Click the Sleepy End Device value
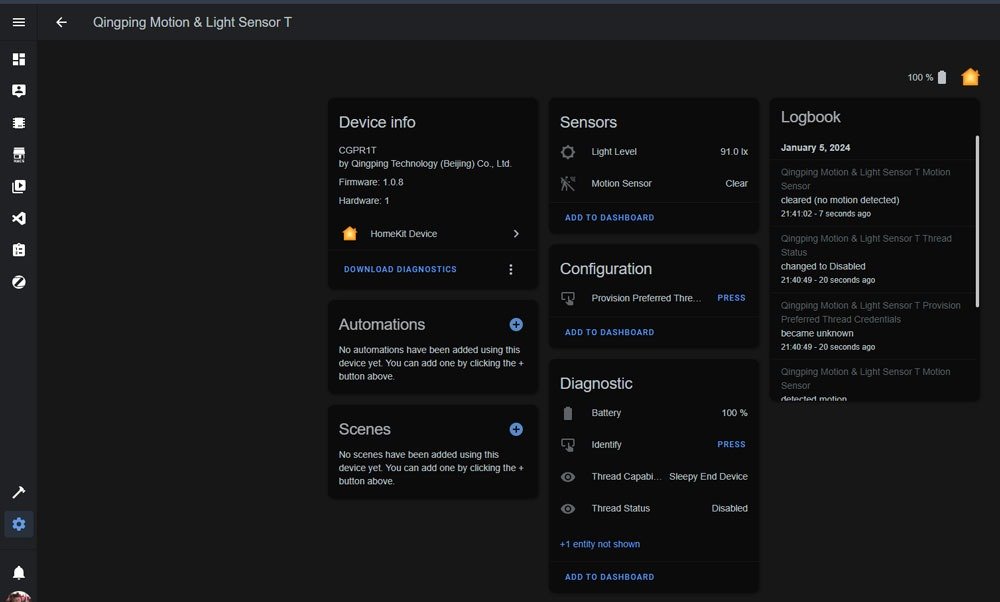This screenshot has width=1000, height=602. click(708, 476)
